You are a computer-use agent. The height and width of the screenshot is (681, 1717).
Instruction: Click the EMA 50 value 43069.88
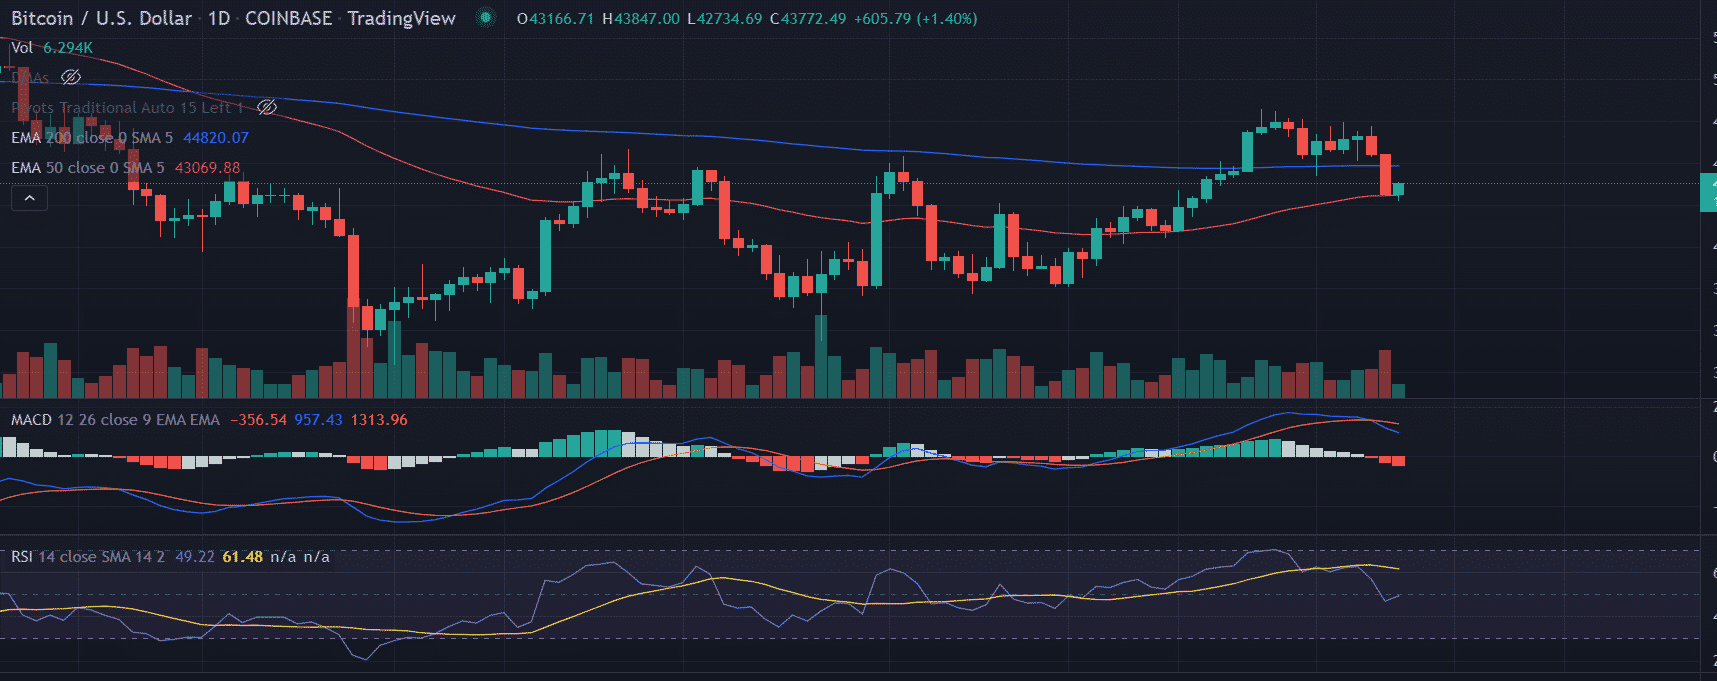pyautogui.click(x=207, y=168)
